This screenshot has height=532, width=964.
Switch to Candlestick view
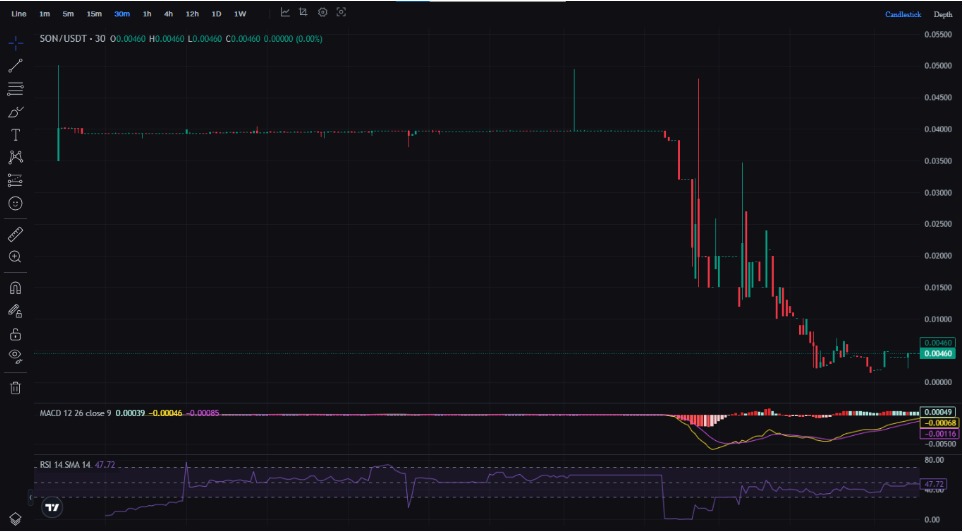tap(903, 14)
